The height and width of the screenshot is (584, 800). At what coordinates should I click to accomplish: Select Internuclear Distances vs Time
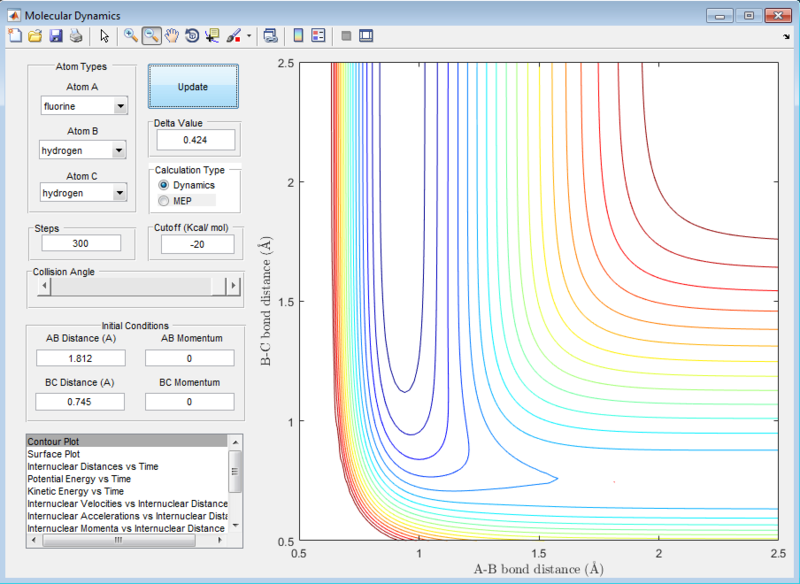point(127,466)
